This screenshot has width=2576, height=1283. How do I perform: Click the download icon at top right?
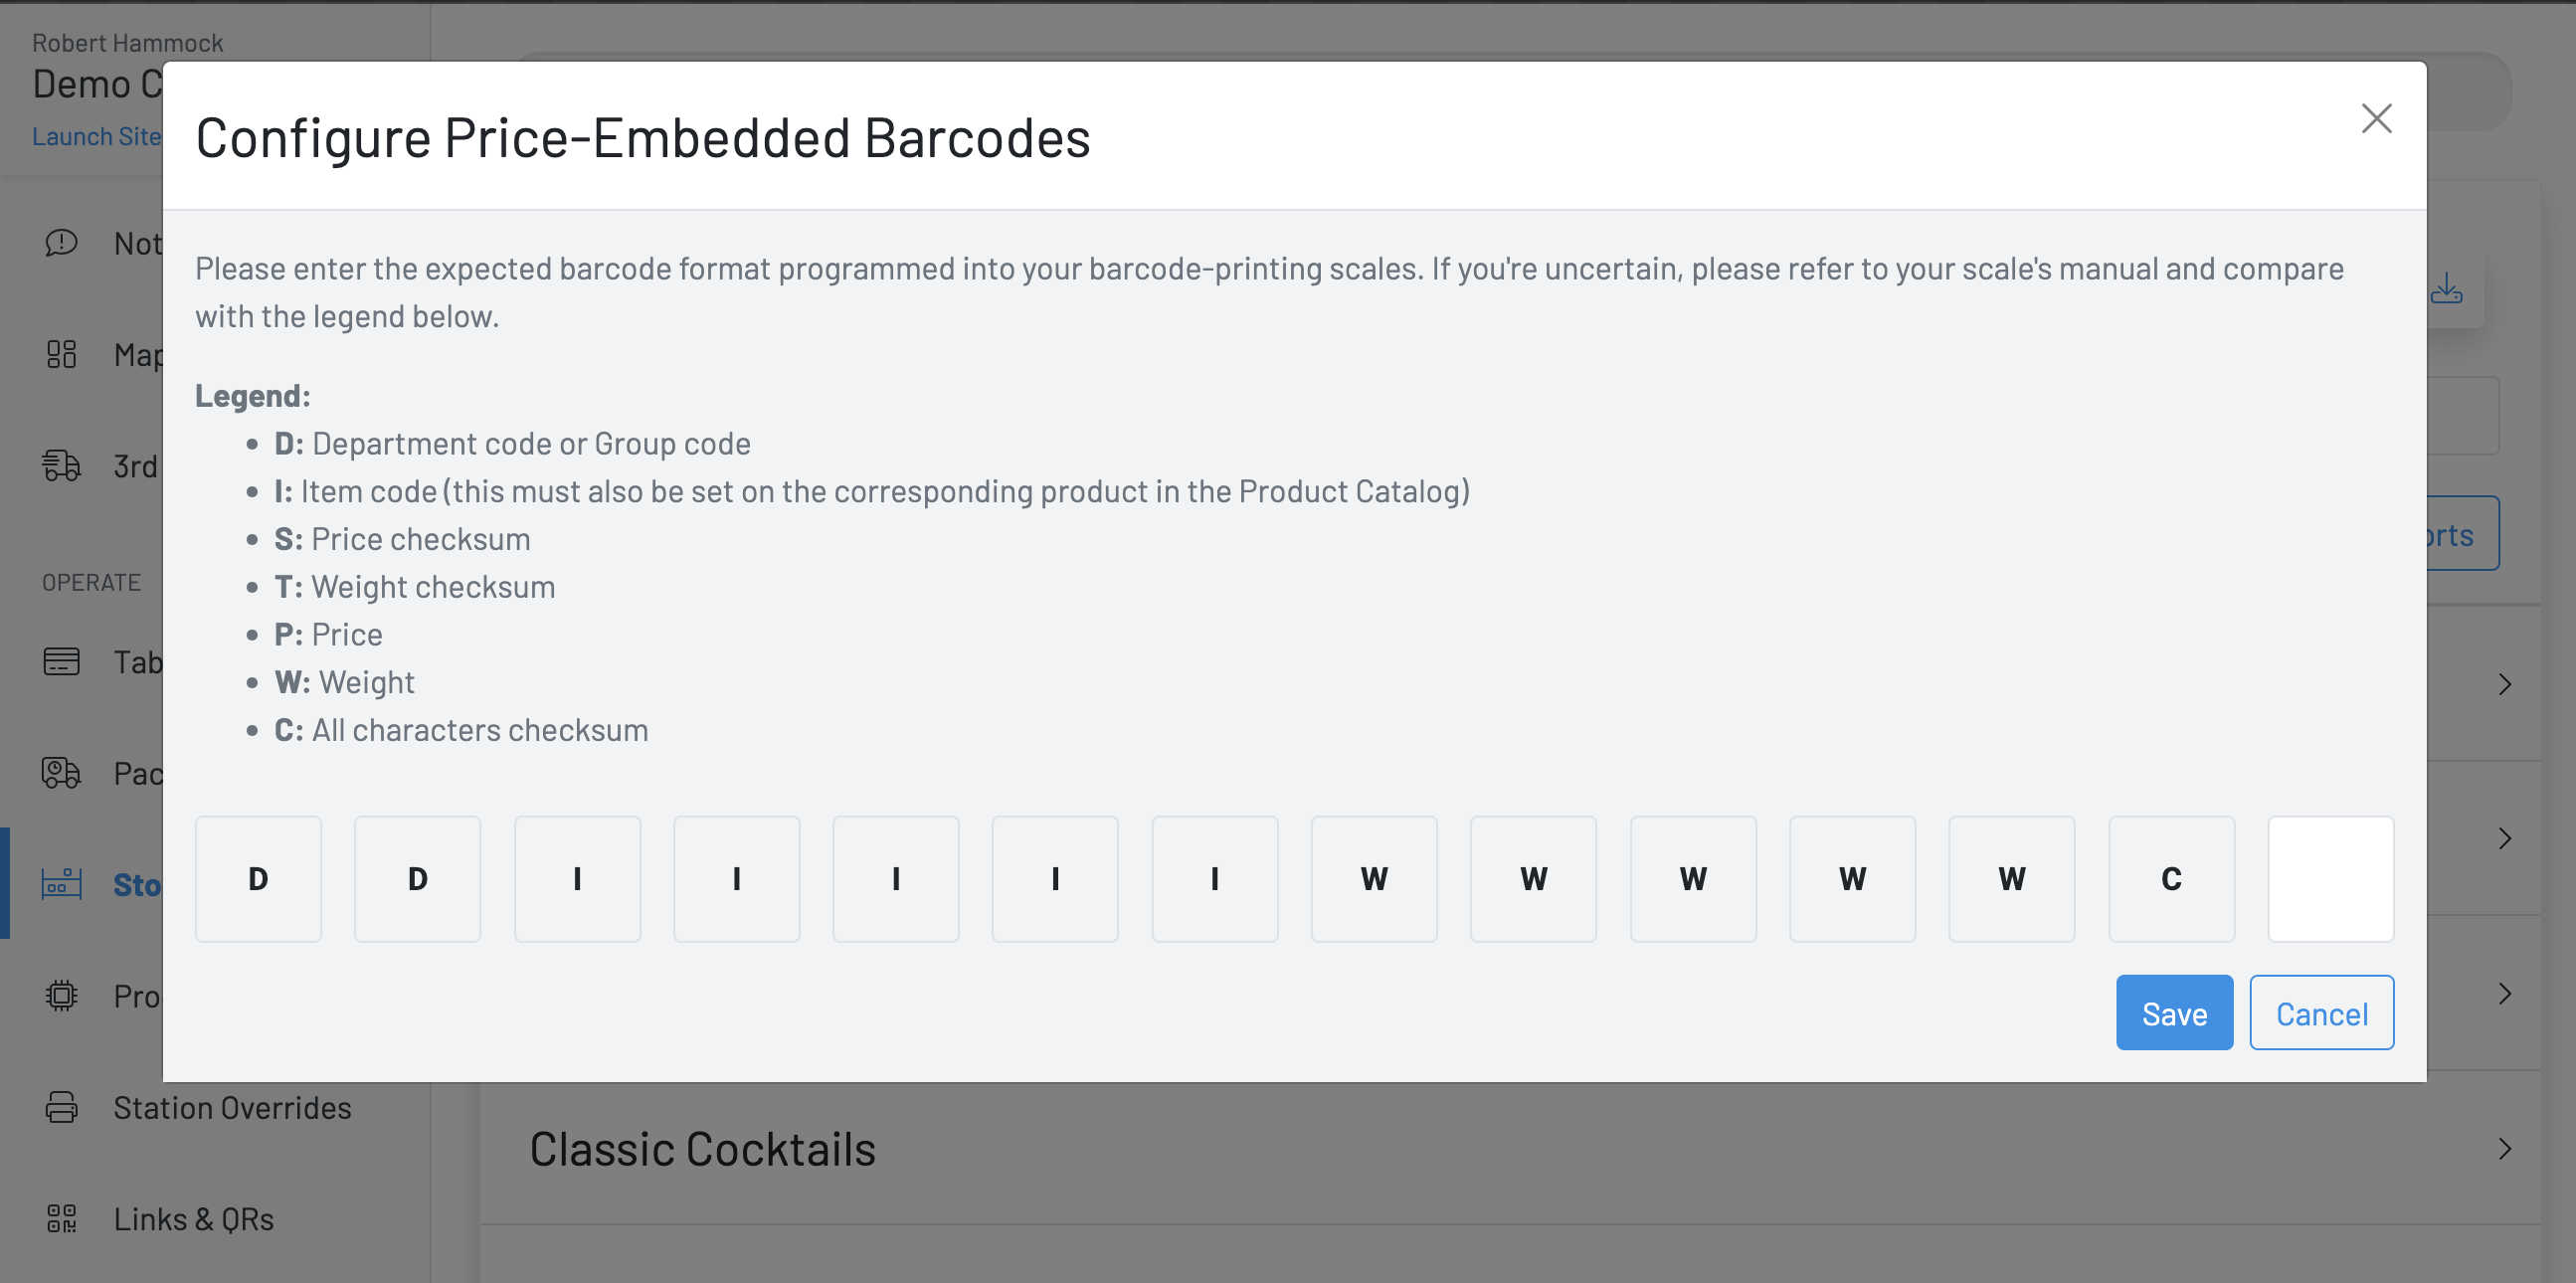pos(2446,289)
